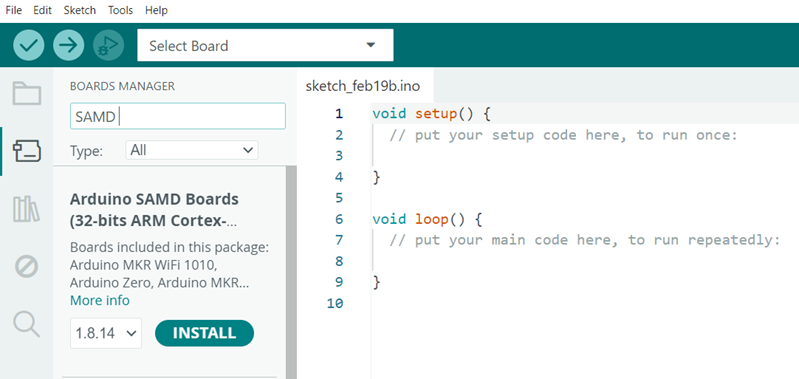This screenshot has width=799, height=379.
Task: Click the Upload arrow button
Action: click(68, 45)
